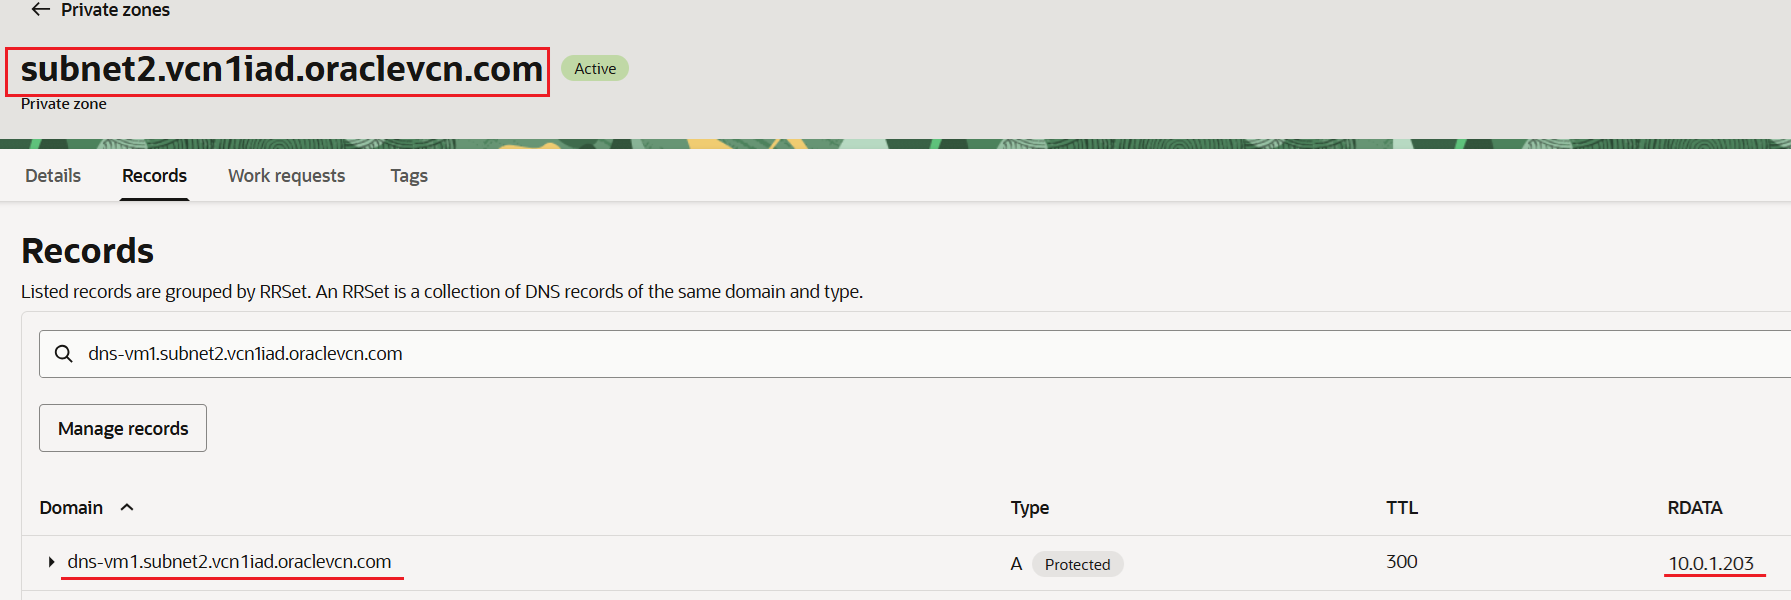Click the Manage records button
This screenshot has height=600, width=1791.
pos(123,428)
